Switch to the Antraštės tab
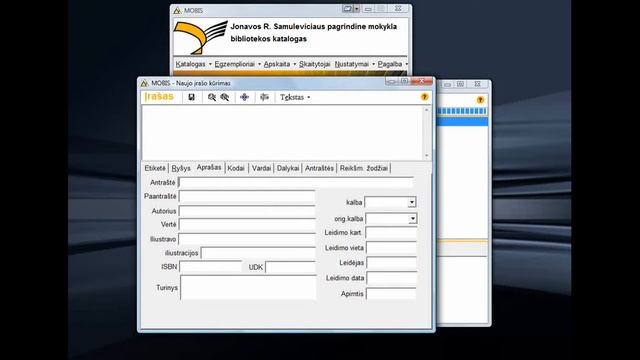Image resolution: width=640 pixels, height=360 pixels. [x=319, y=168]
